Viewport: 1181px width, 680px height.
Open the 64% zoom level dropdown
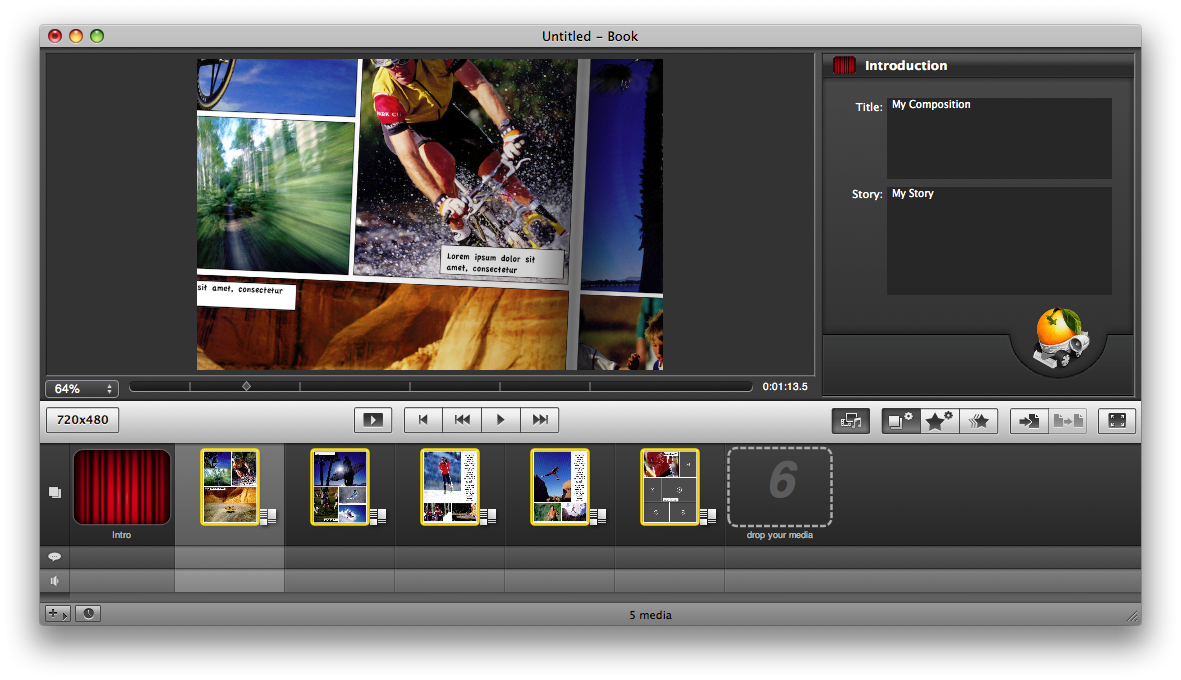(x=81, y=388)
